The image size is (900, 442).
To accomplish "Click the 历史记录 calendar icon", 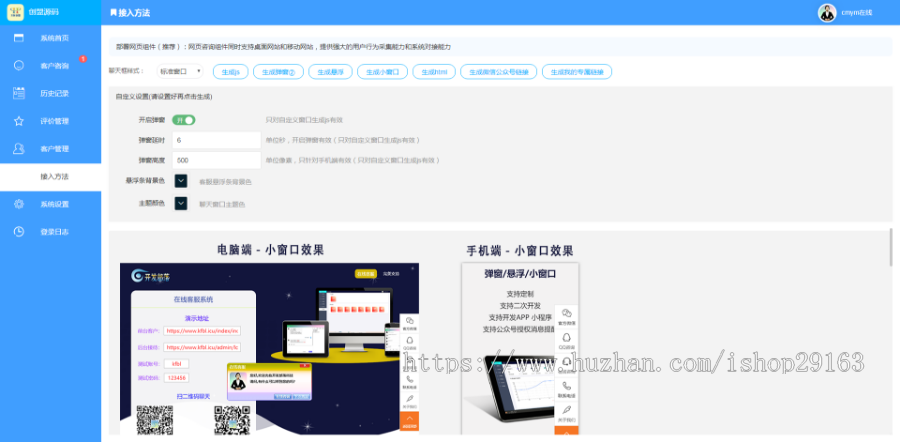I will tap(19, 93).
